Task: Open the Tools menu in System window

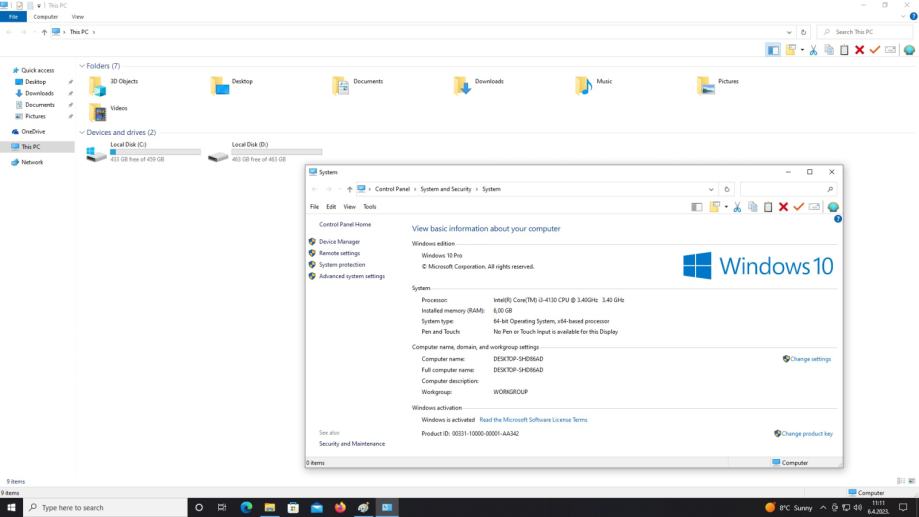Action: tap(369, 207)
